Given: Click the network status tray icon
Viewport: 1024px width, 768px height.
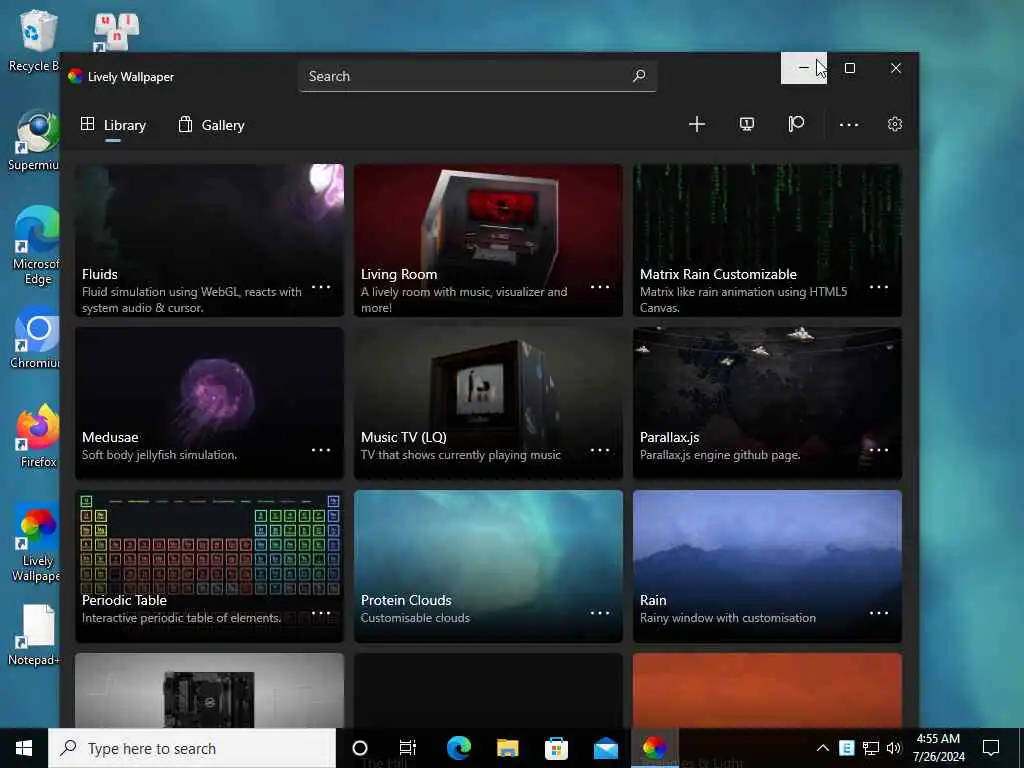Looking at the screenshot, I should pos(871,748).
